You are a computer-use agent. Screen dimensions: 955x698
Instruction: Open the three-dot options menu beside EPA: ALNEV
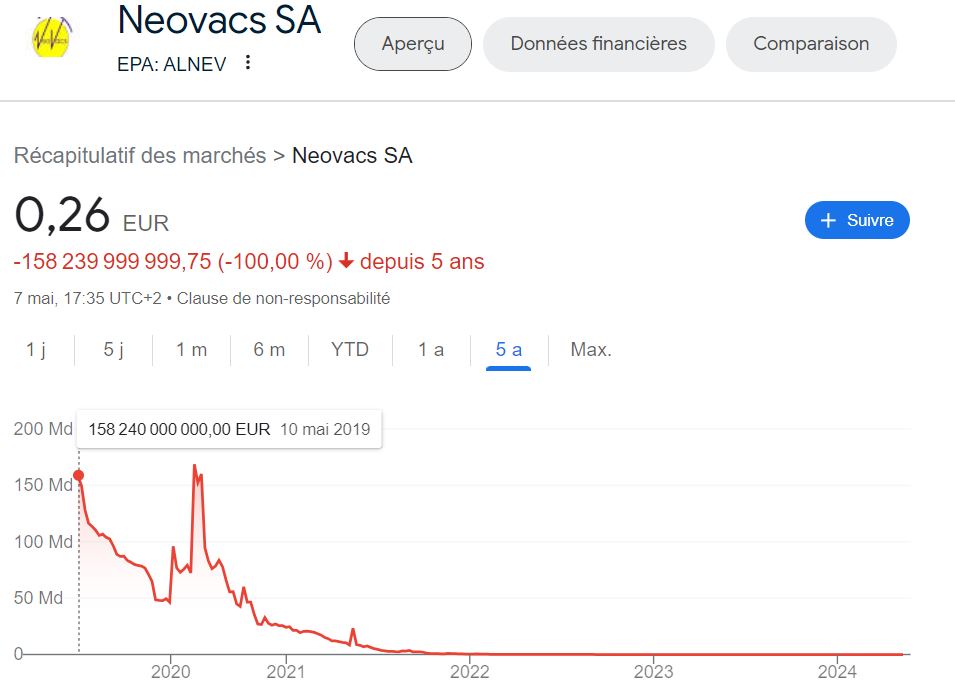248,63
